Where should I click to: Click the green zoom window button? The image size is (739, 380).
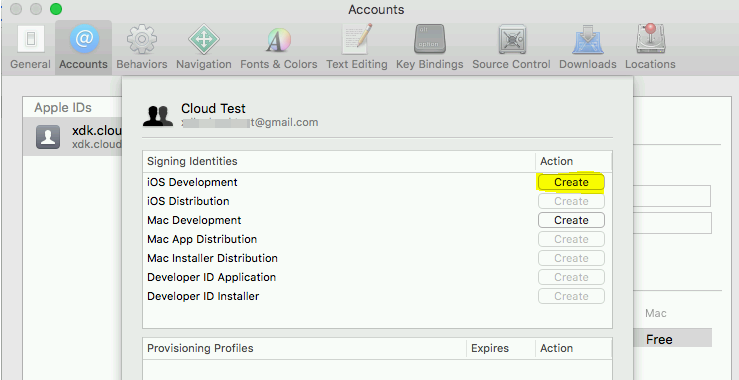coord(56,9)
